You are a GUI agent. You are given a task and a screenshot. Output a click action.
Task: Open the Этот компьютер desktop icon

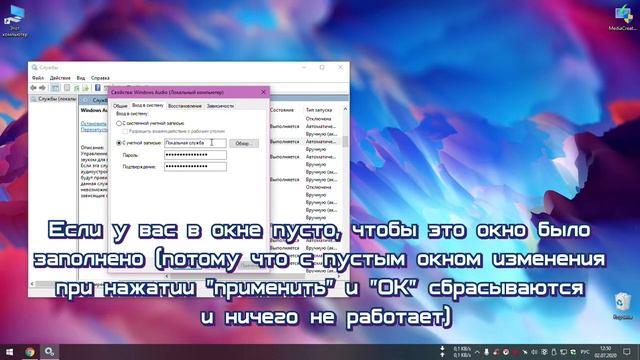15,21
